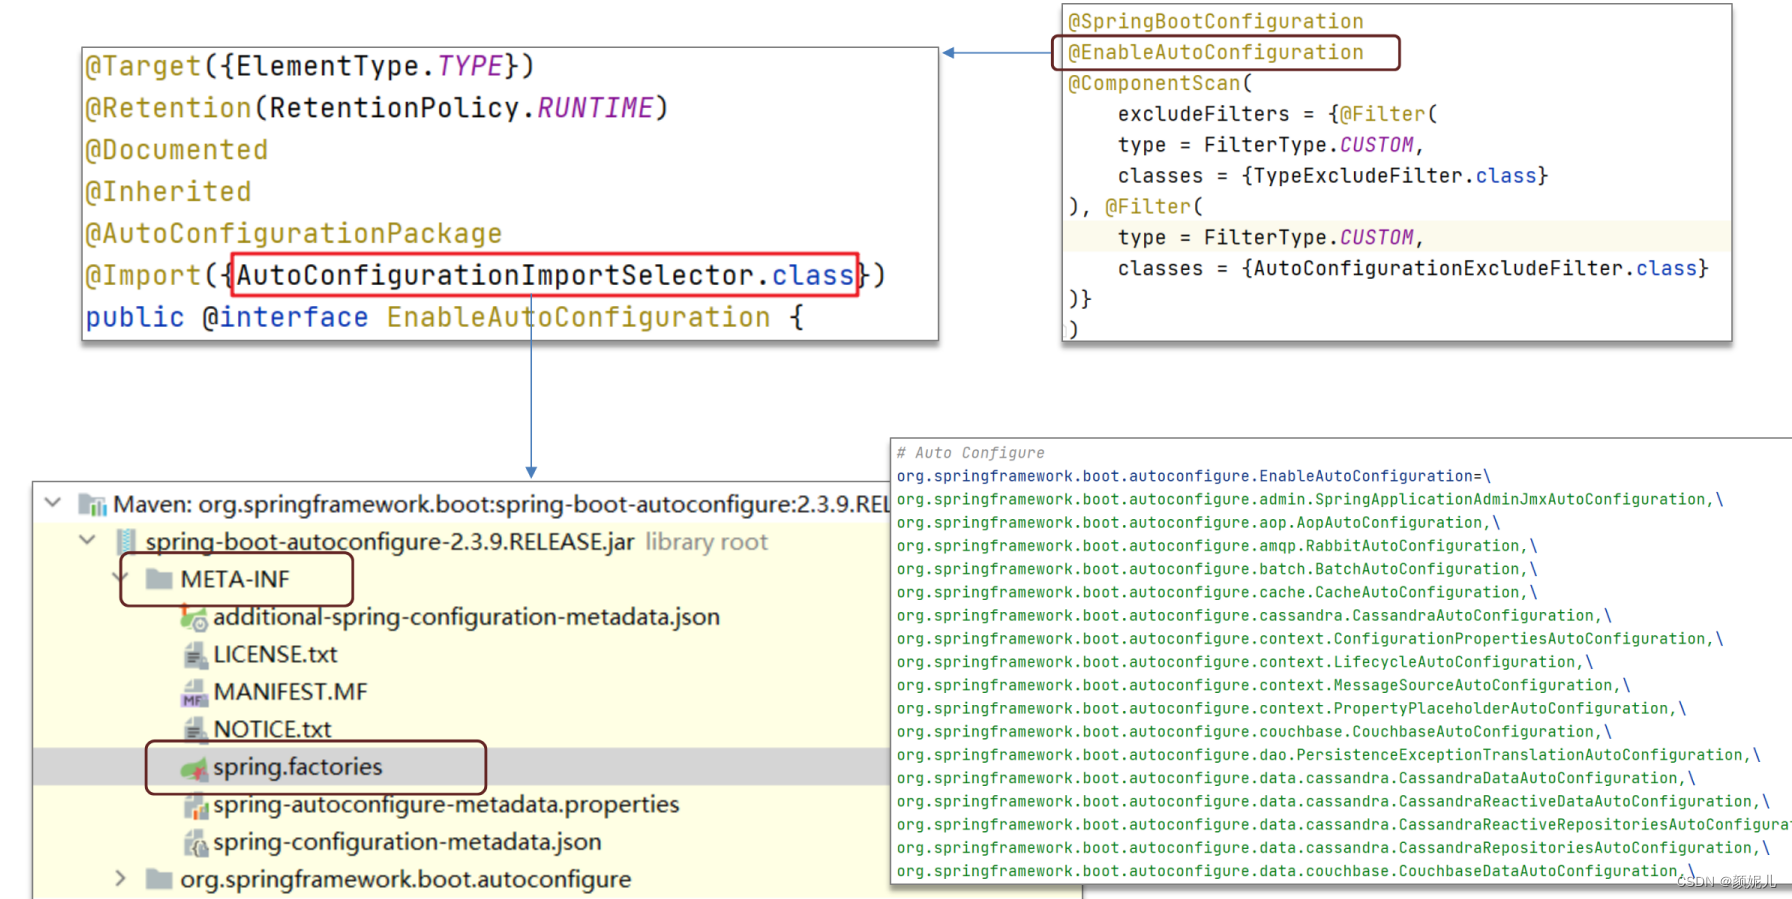Click the META-INF folder icon
Image resolution: width=1792 pixels, height=899 pixels.
pyautogui.click(x=159, y=579)
